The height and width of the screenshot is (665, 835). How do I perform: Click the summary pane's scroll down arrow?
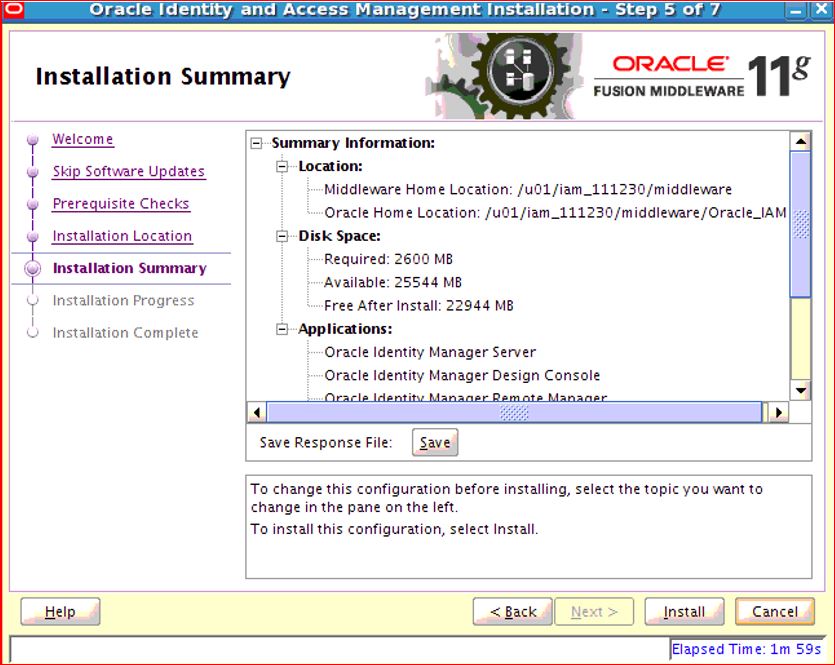800,390
